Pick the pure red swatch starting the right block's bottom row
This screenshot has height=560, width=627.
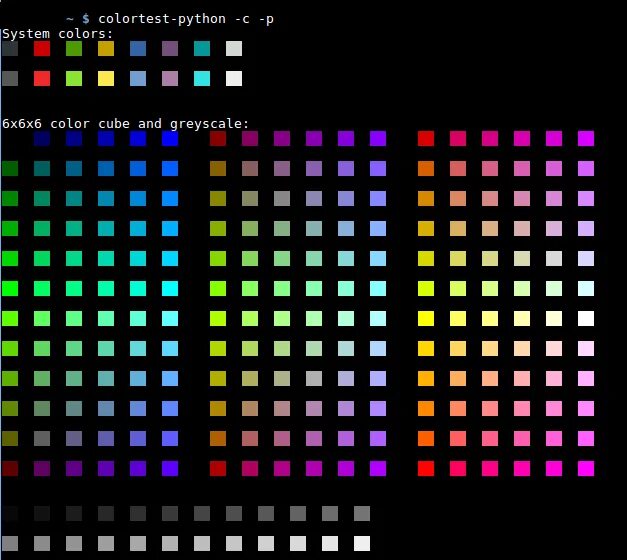pos(426,469)
